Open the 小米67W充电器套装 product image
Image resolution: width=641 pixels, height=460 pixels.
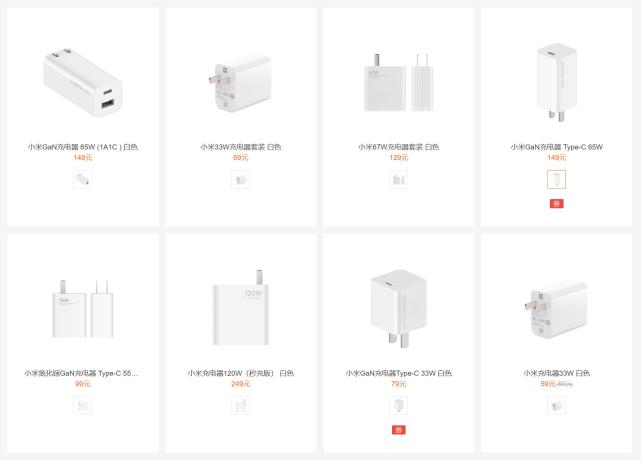(x=399, y=82)
